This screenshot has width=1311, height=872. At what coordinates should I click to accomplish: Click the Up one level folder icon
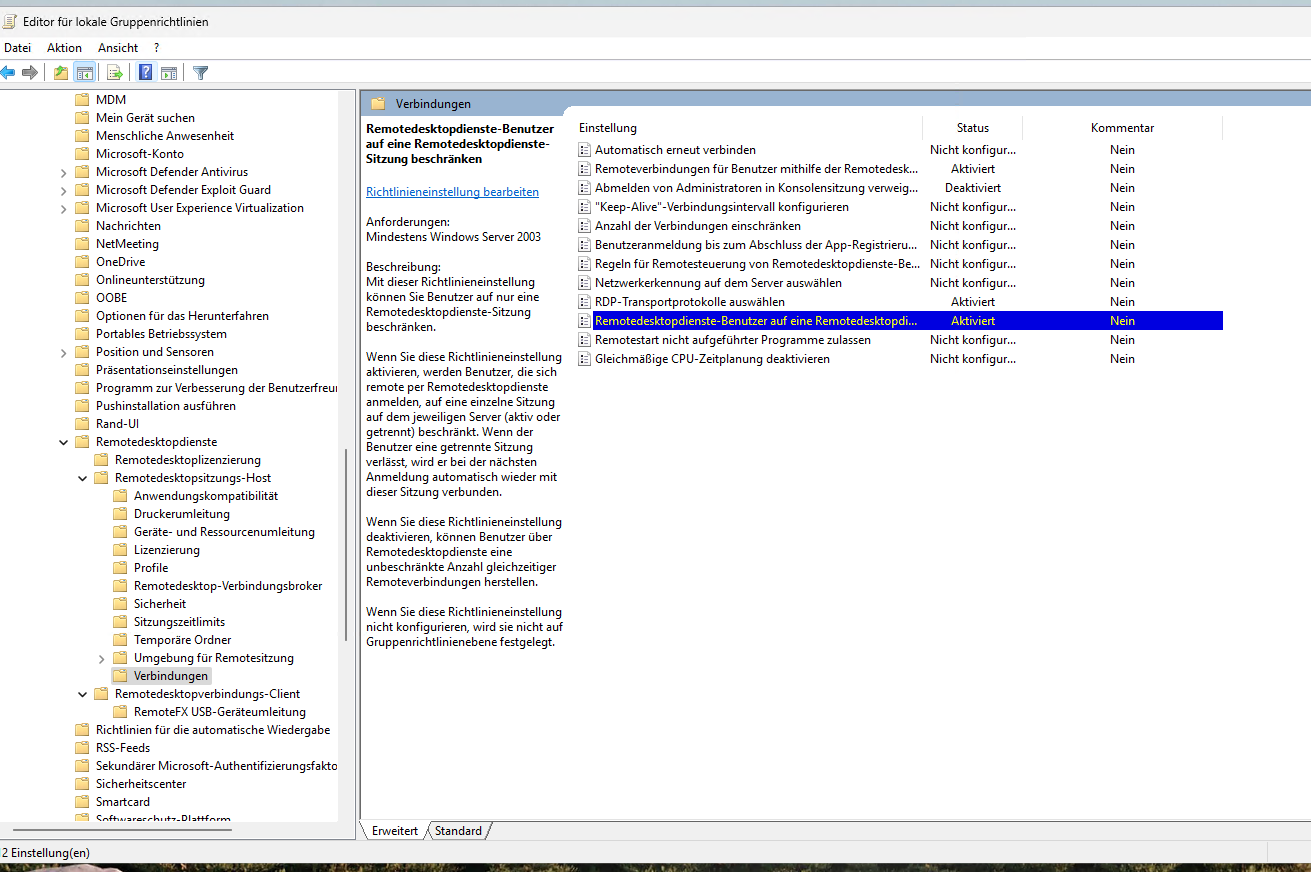(61, 72)
